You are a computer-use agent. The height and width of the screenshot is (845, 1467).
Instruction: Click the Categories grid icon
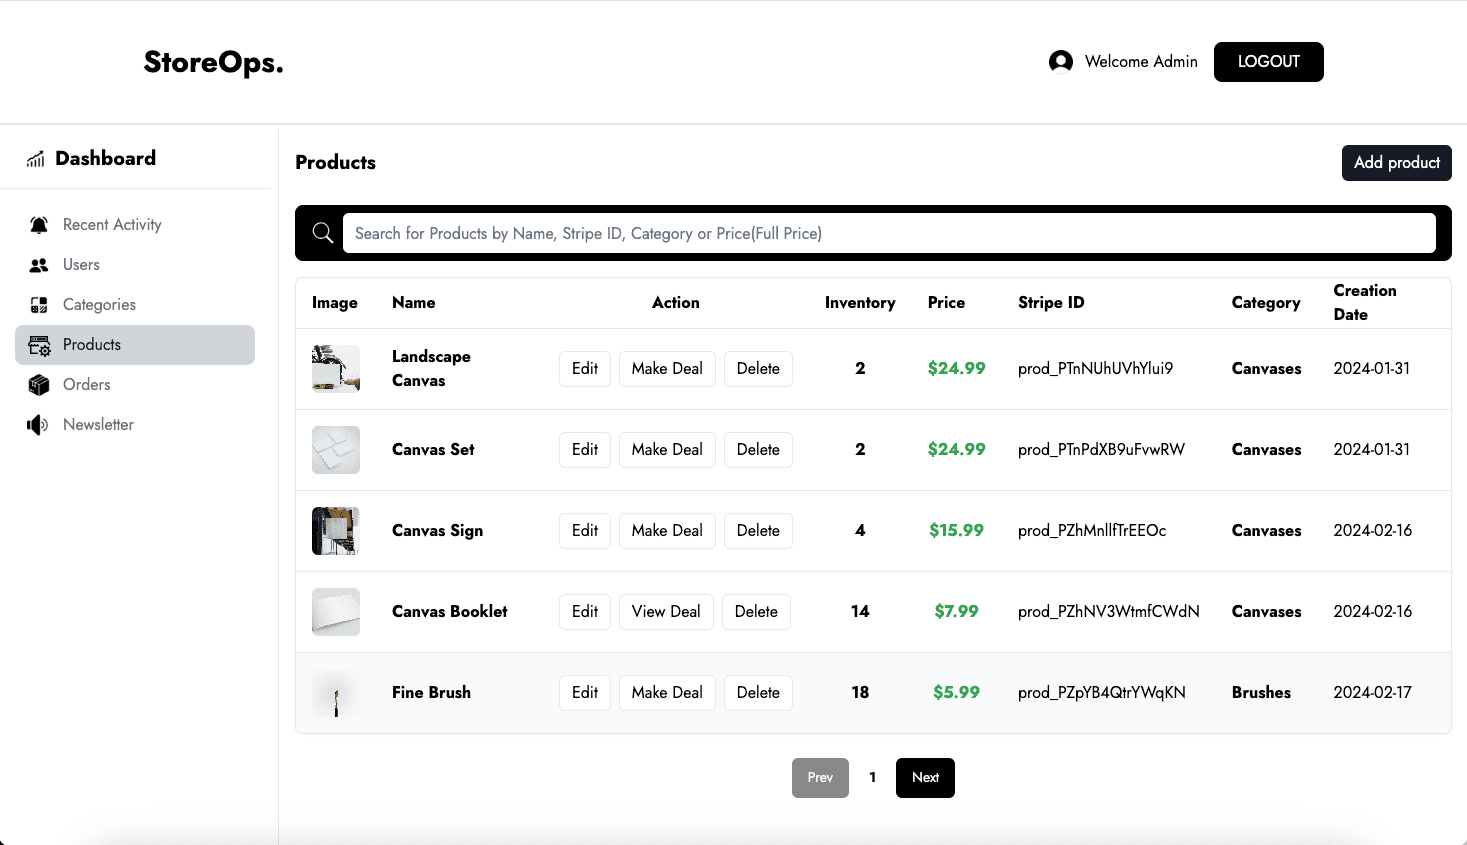(39, 305)
